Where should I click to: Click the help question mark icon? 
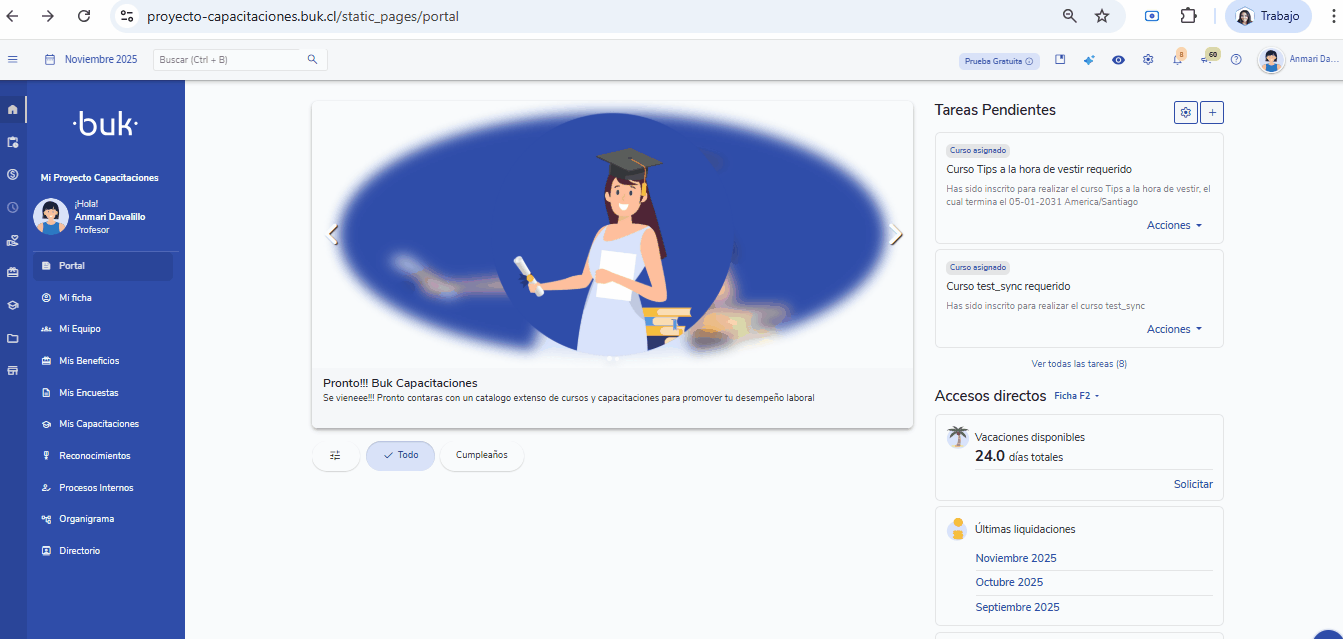[x=1236, y=60]
